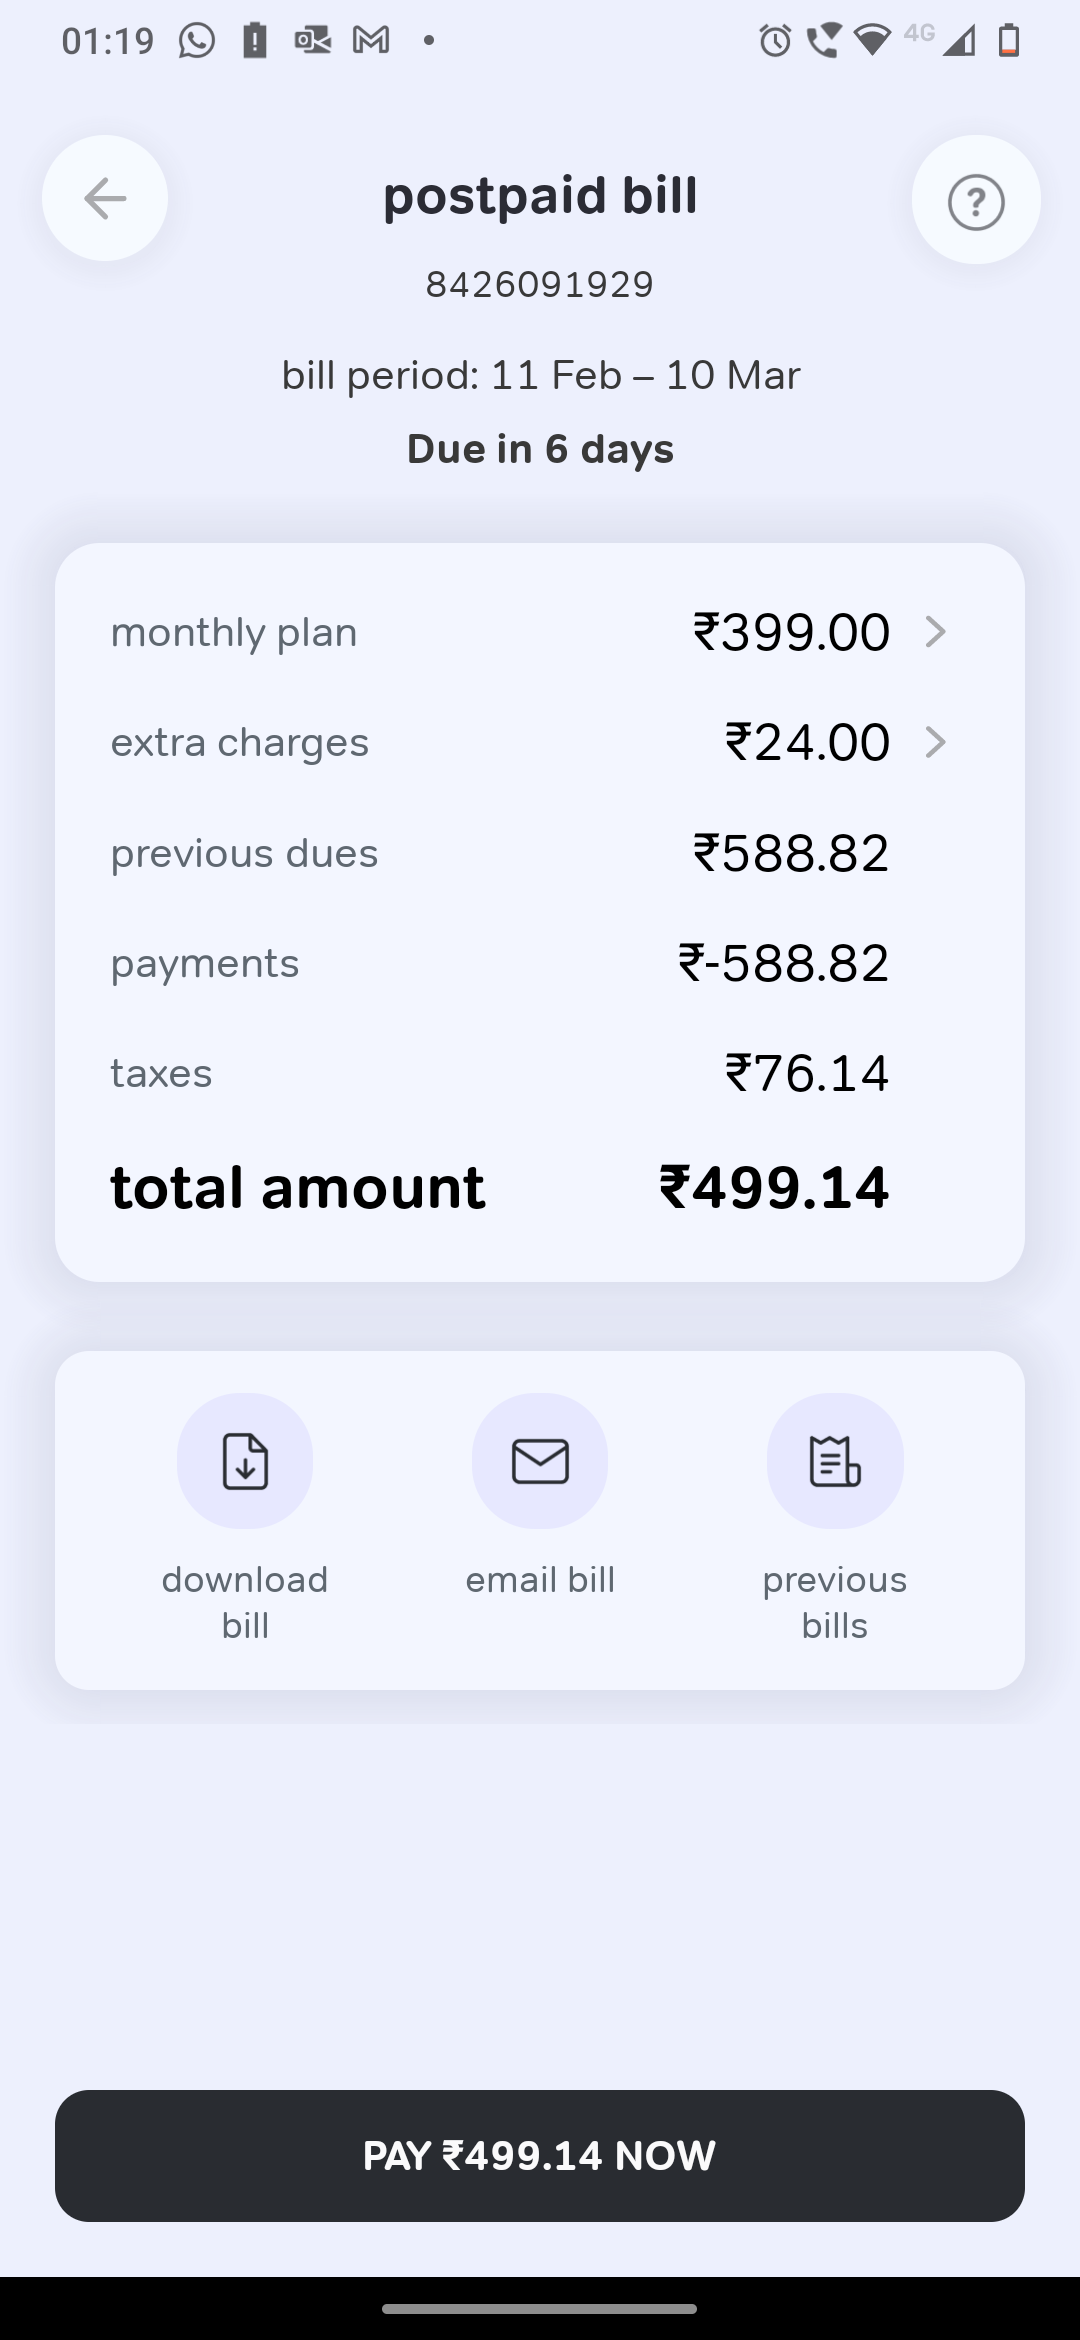Tap the total amount ₹499.14 value
Screen dimensions: 1080x2340
click(x=774, y=1187)
